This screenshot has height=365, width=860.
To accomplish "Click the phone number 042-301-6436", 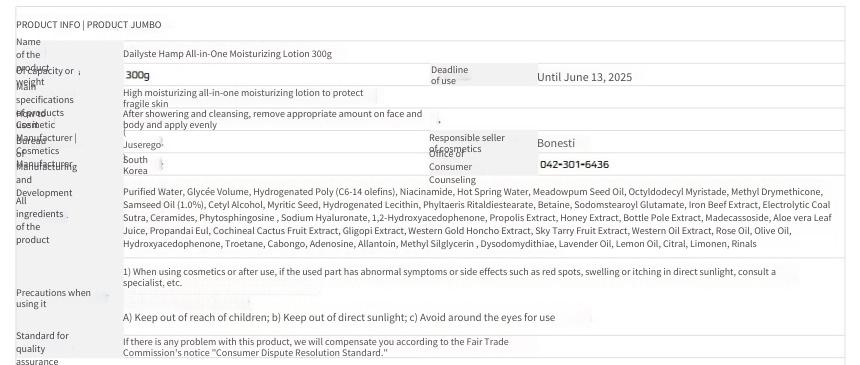I will (x=574, y=165).
